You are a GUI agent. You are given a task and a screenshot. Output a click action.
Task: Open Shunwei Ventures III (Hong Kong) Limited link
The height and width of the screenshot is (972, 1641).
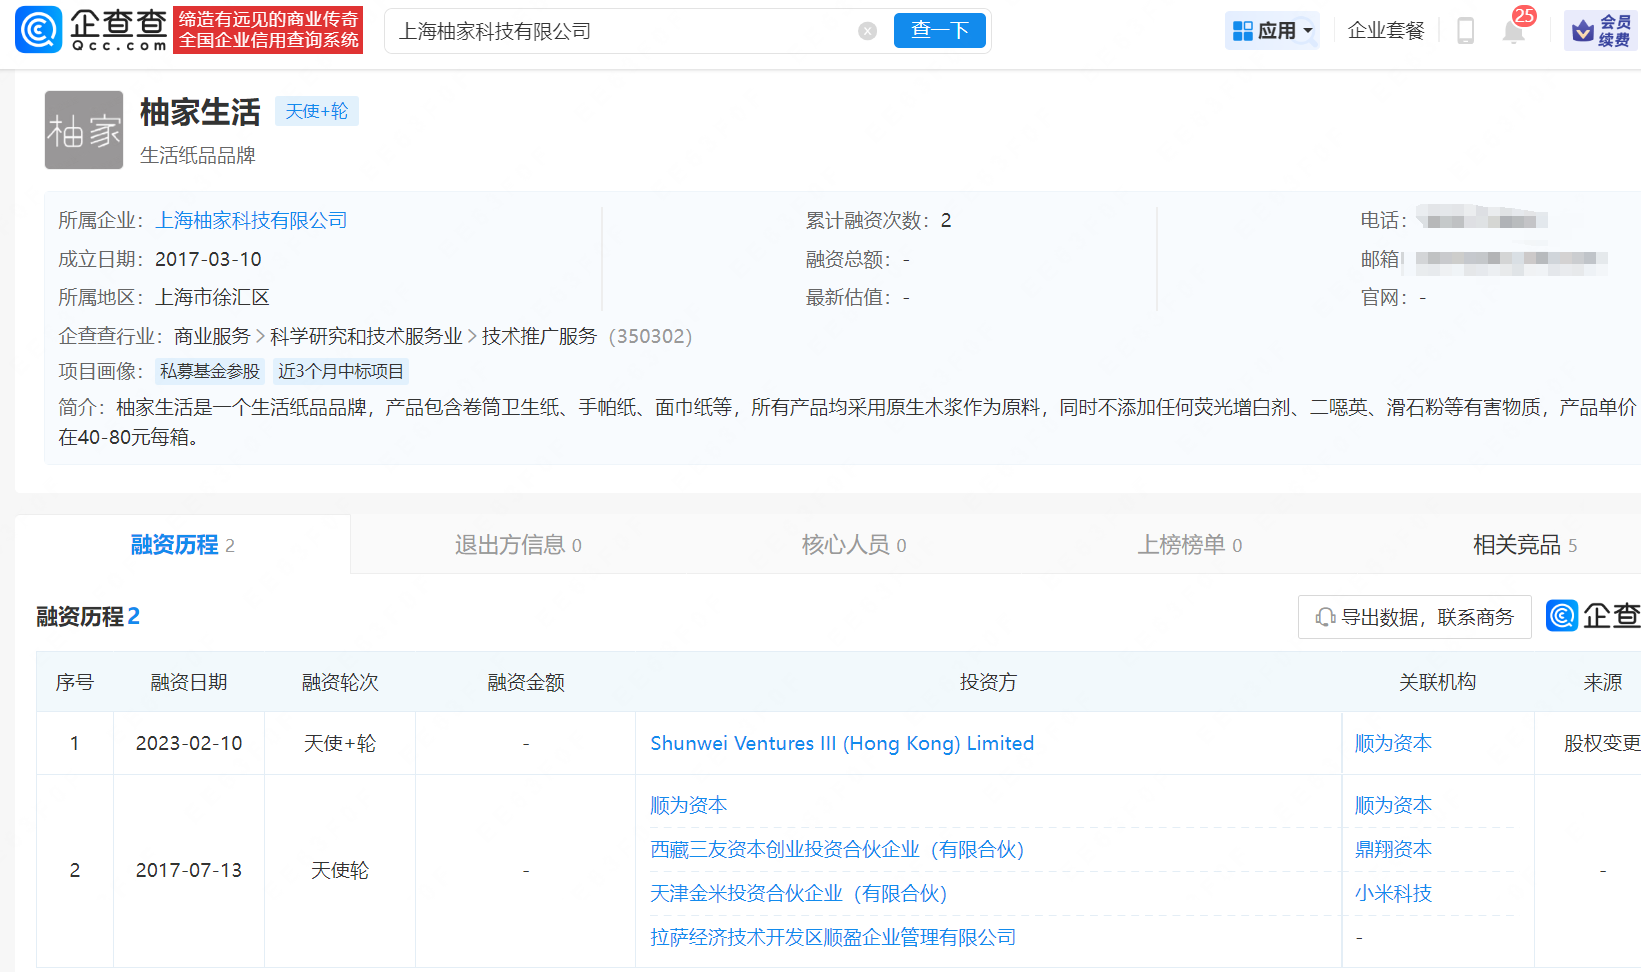click(842, 743)
